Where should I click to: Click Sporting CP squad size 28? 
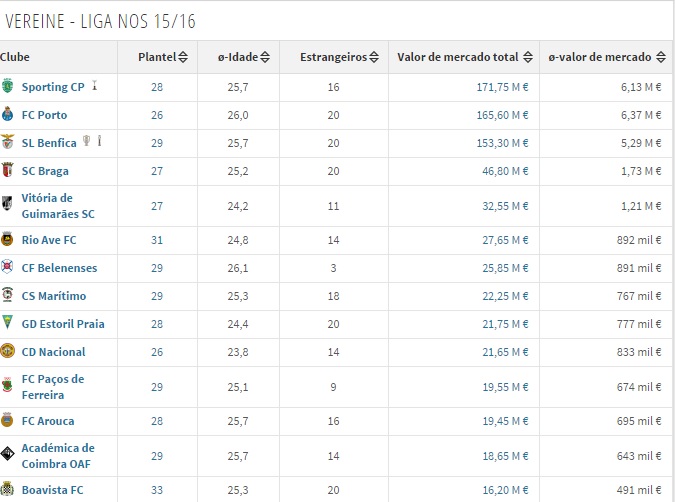click(x=157, y=87)
